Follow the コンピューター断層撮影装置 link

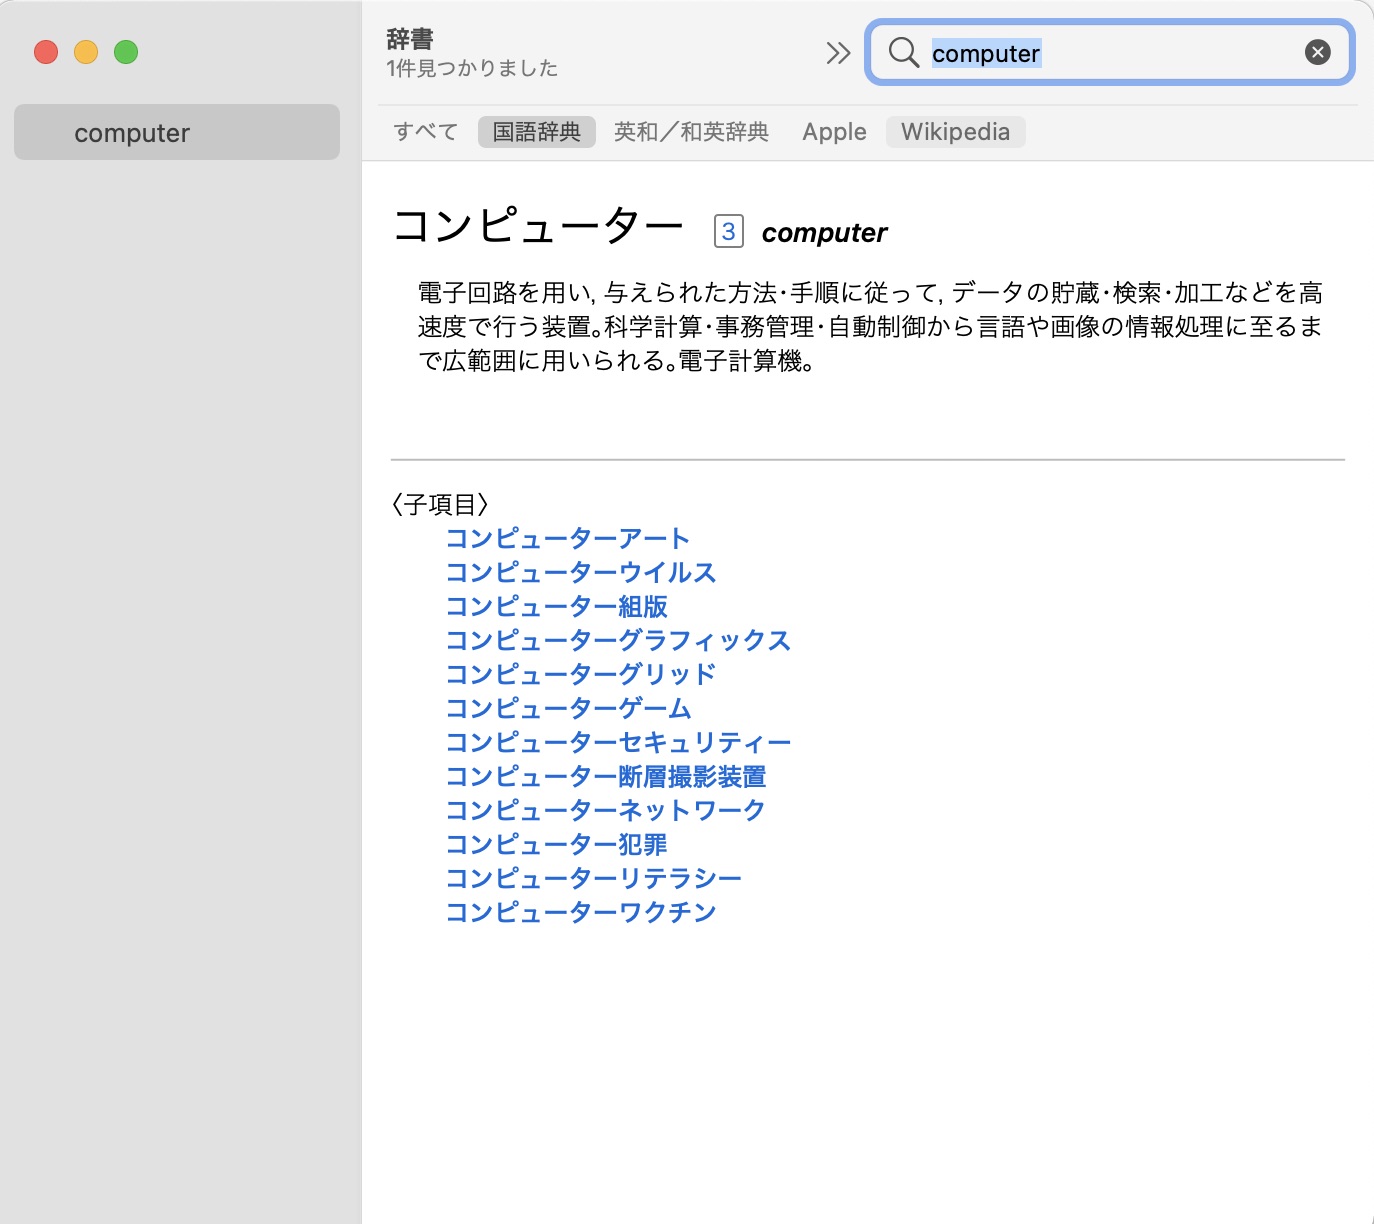[x=606, y=777]
